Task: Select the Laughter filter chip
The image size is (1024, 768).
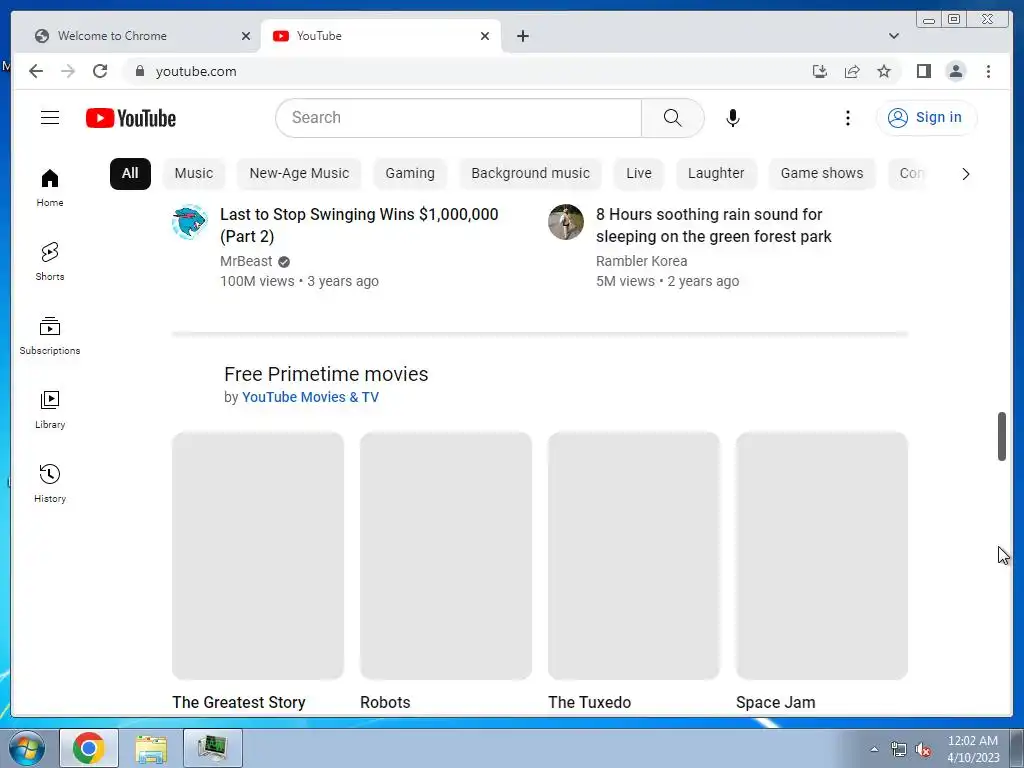Action: (716, 174)
